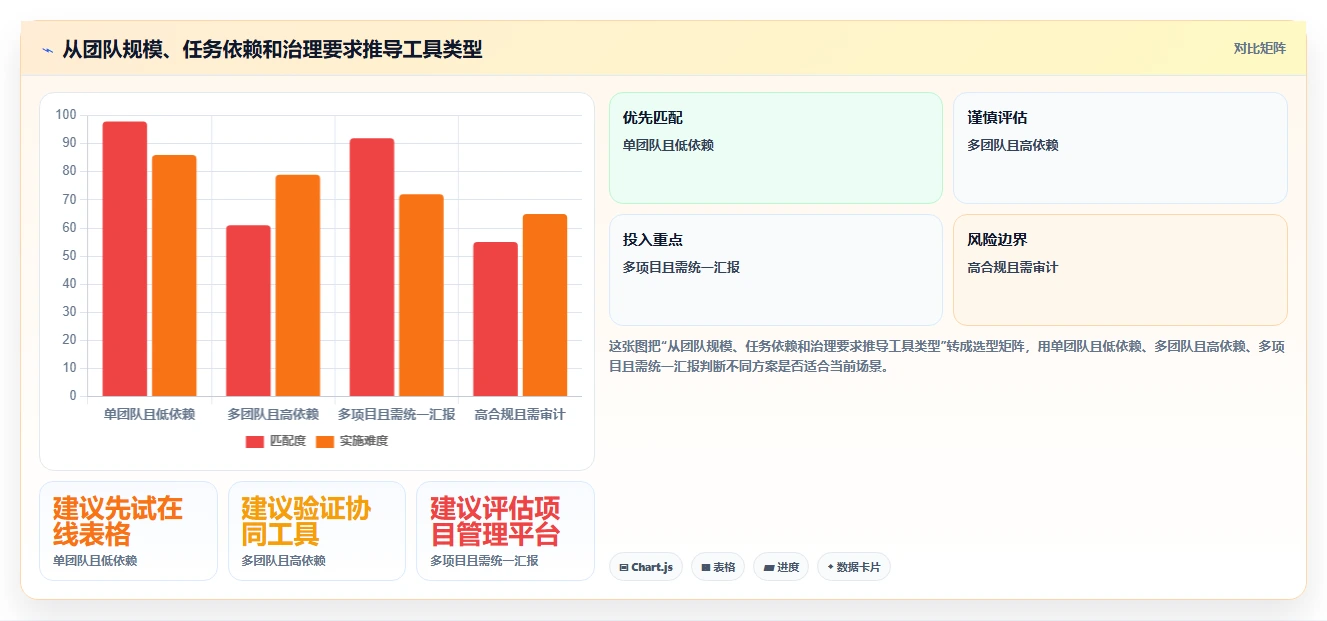Click the x-axis label 多团队且高依赖
Image resolution: width=1327 pixels, height=621 pixels.
coord(273,414)
